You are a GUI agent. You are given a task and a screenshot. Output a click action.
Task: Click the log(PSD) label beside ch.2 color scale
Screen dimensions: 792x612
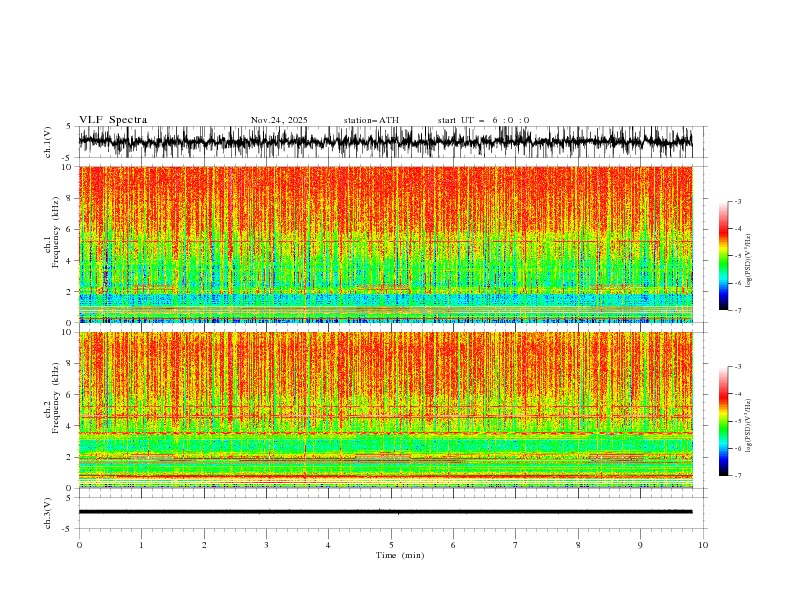[x=749, y=425]
